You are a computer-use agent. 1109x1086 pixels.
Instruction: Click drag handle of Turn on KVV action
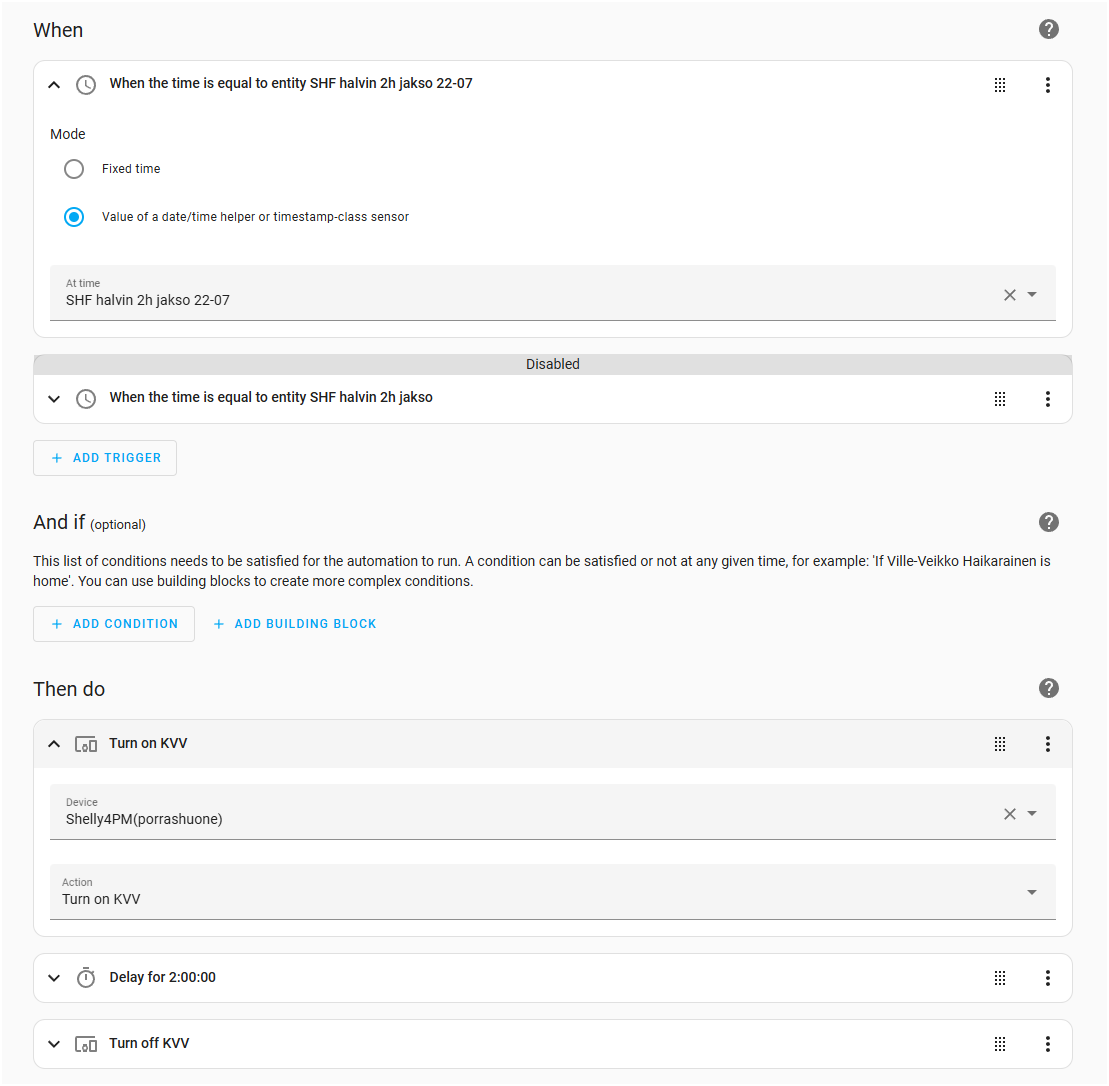[x=999, y=744]
